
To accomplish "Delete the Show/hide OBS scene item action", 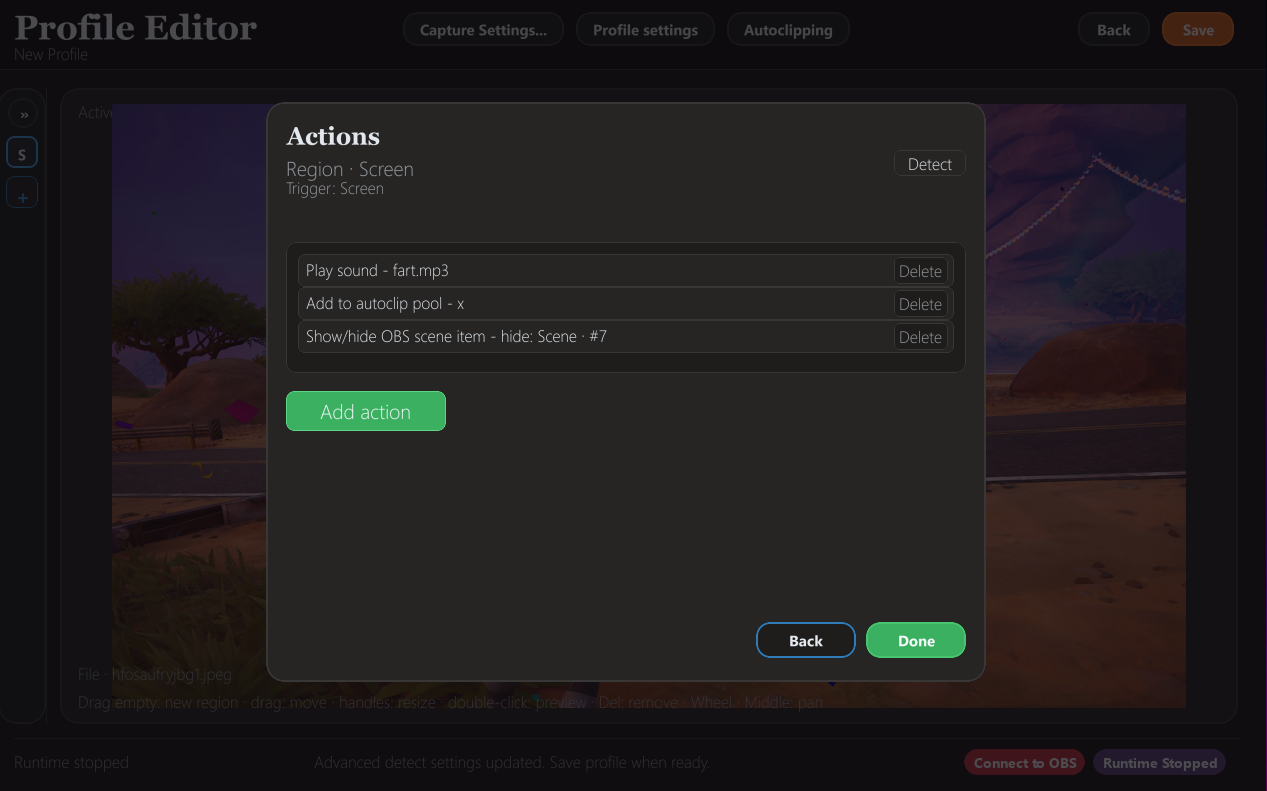I will tap(919, 336).
